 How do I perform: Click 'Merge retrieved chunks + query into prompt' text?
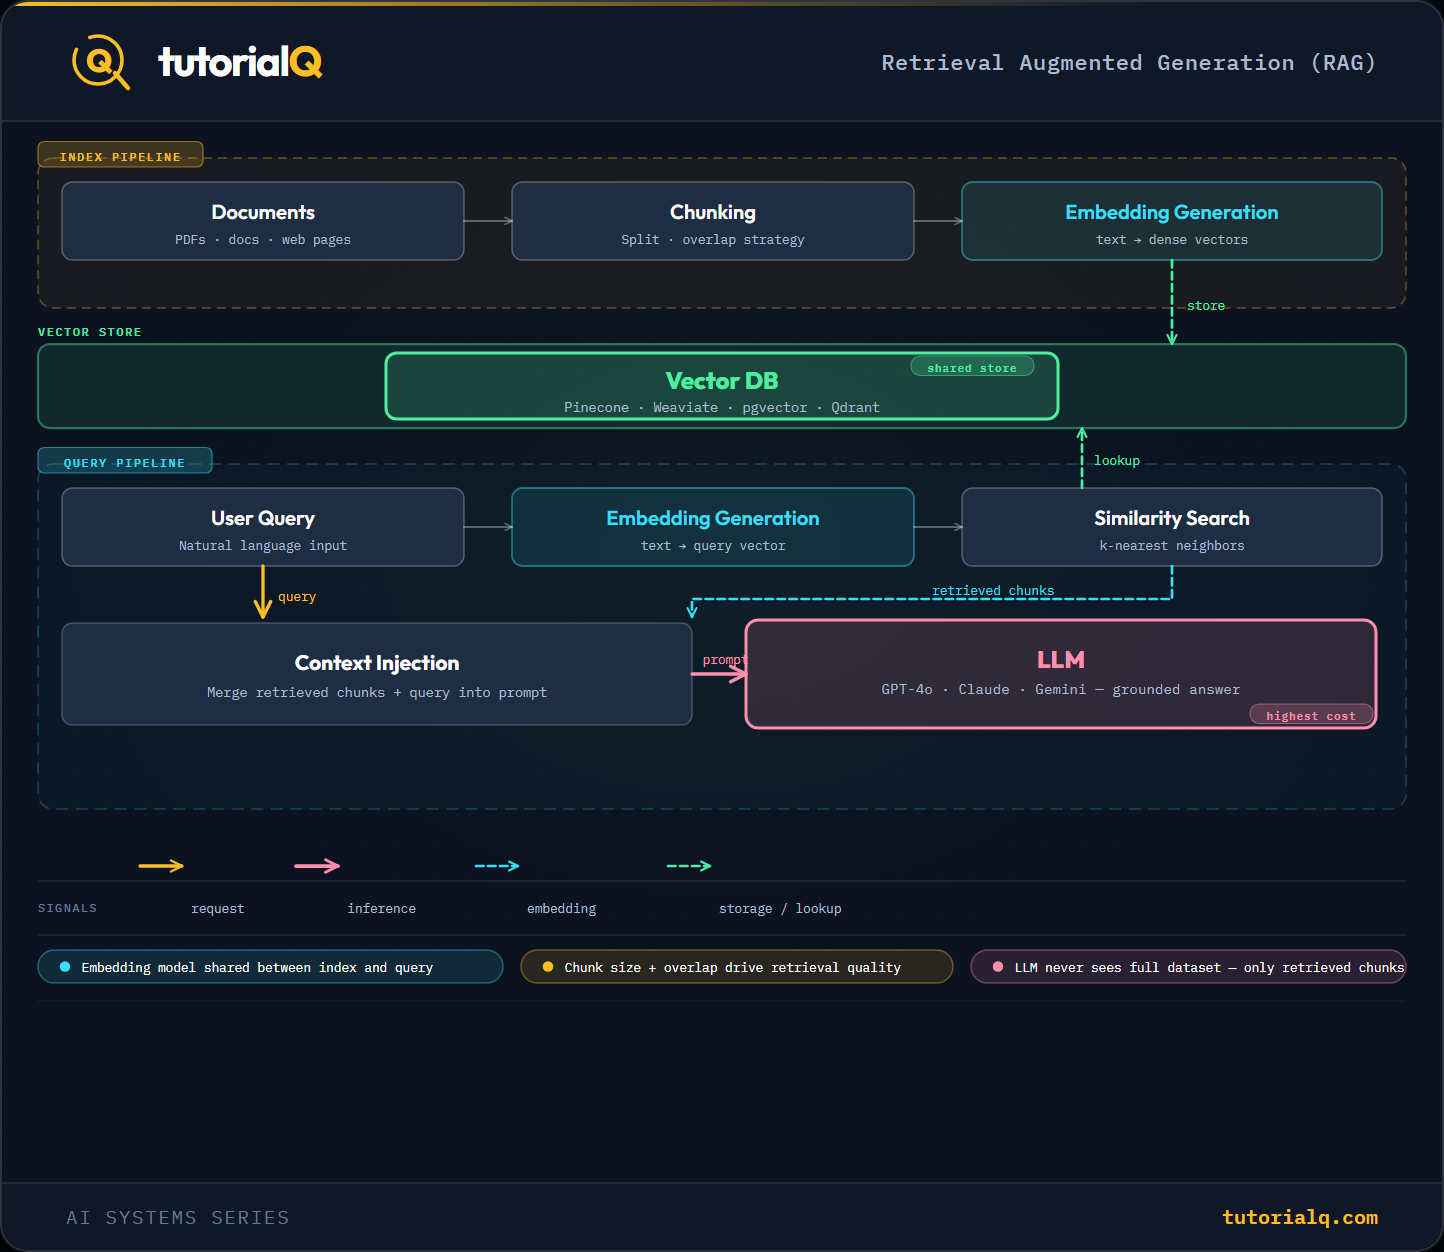[377, 692]
